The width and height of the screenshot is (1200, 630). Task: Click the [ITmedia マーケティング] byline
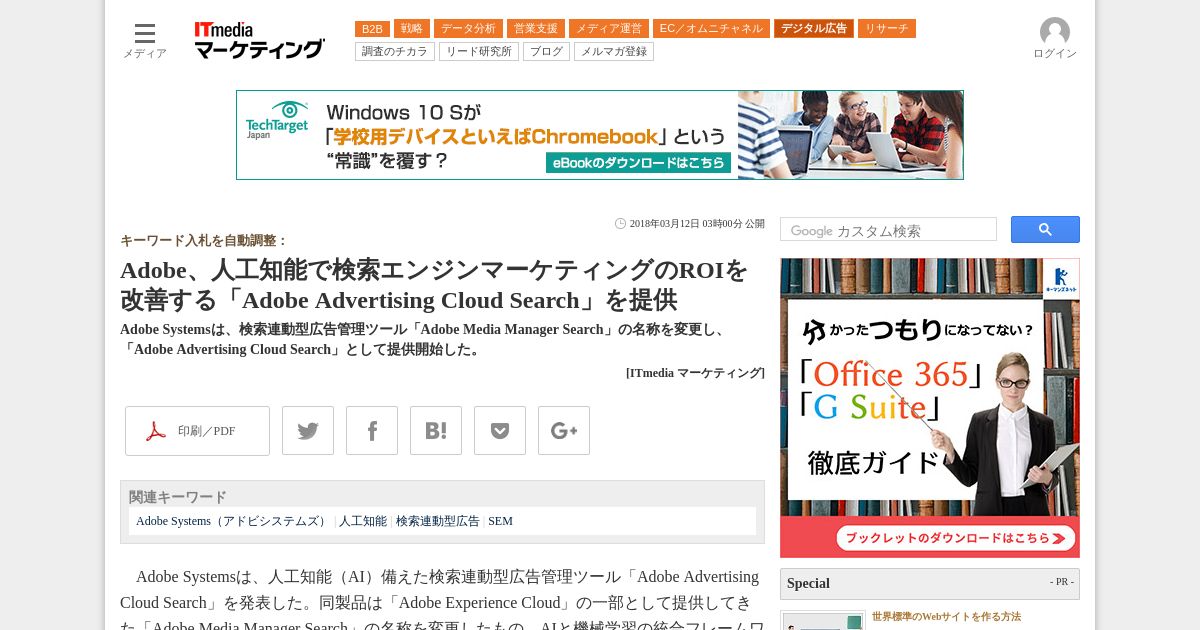[x=695, y=373]
